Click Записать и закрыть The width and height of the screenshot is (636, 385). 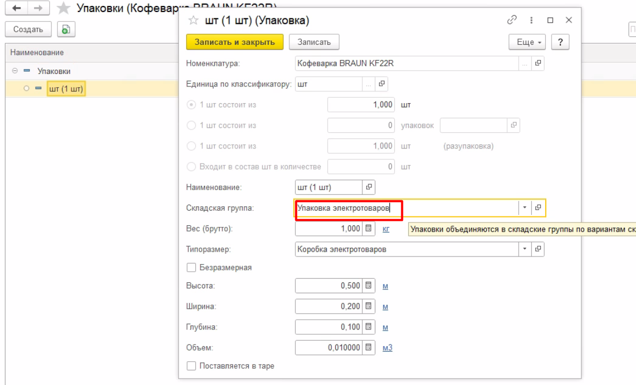point(235,42)
